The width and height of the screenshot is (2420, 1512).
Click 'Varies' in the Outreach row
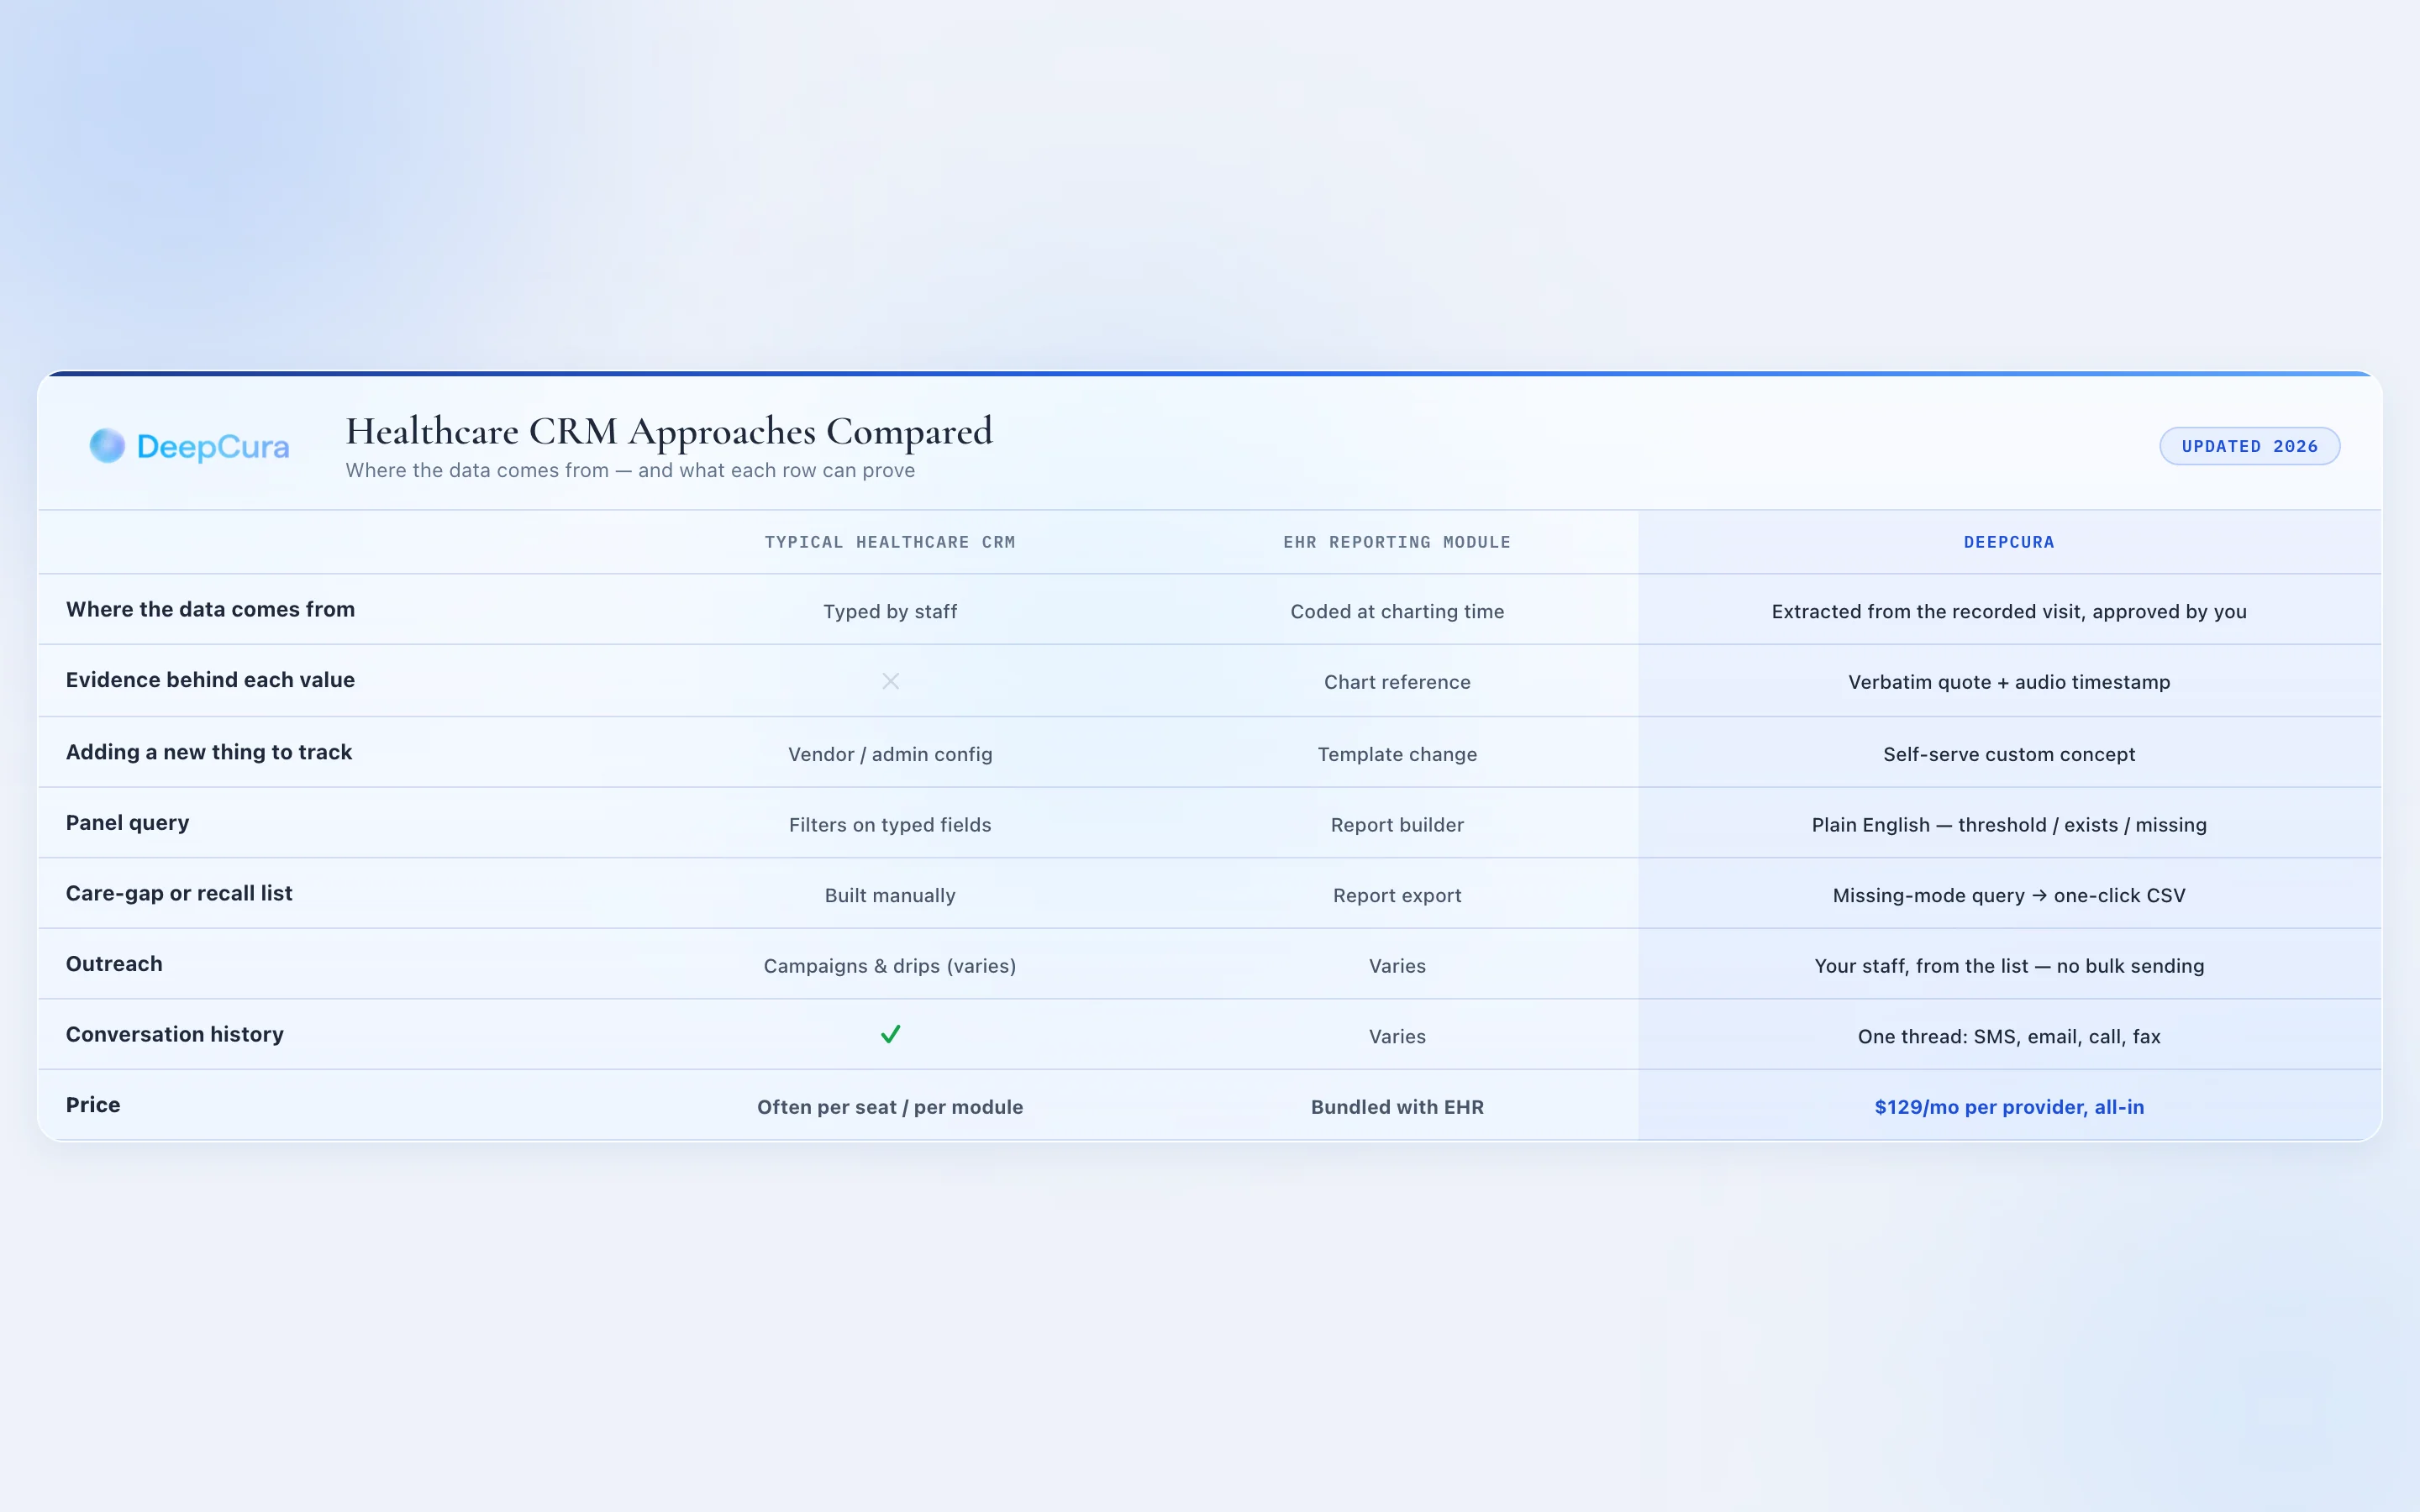point(1397,966)
